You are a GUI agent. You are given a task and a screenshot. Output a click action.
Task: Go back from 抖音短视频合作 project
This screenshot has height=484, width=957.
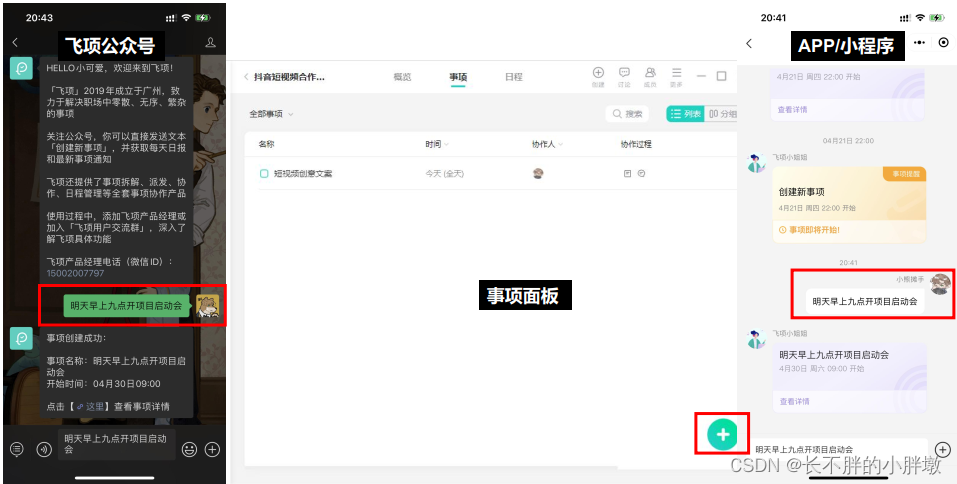tap(246, 77)
